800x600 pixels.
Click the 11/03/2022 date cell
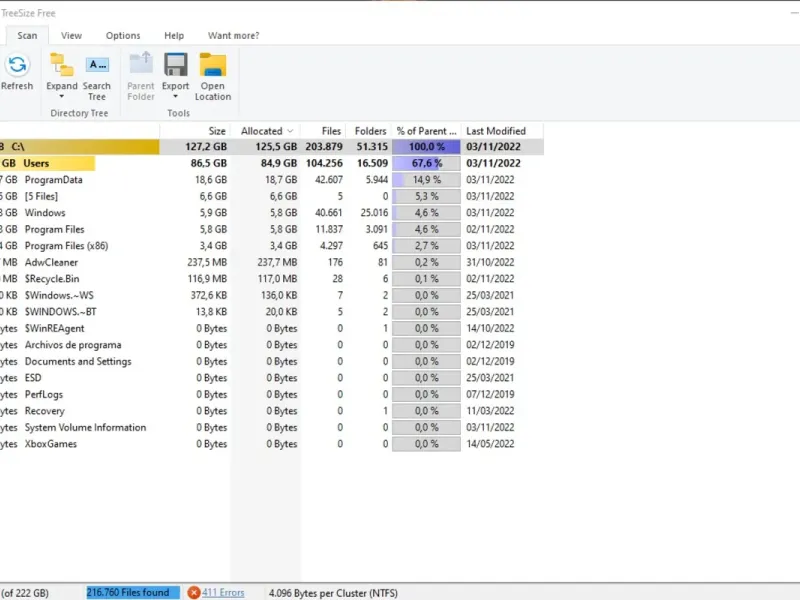490,411
